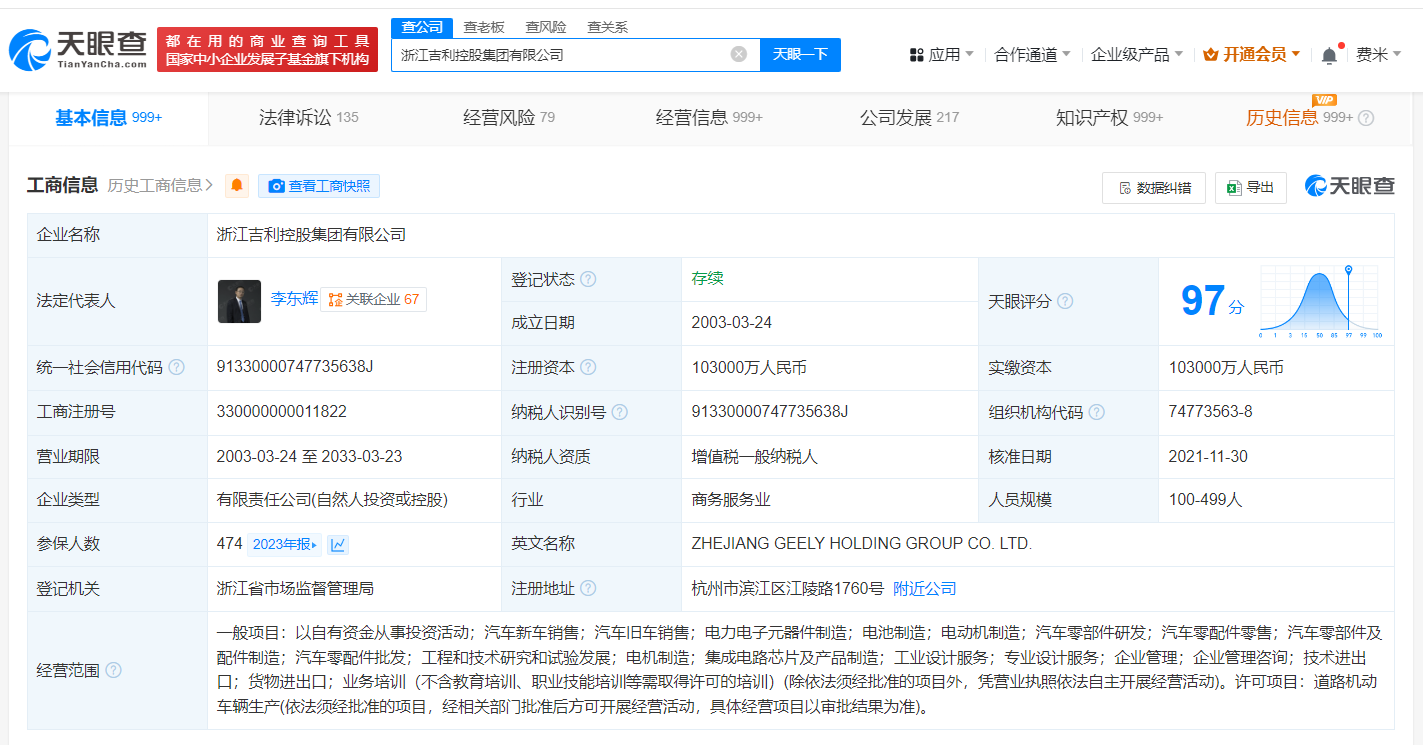Click the 天眼一下 search button

click(800, 54)
